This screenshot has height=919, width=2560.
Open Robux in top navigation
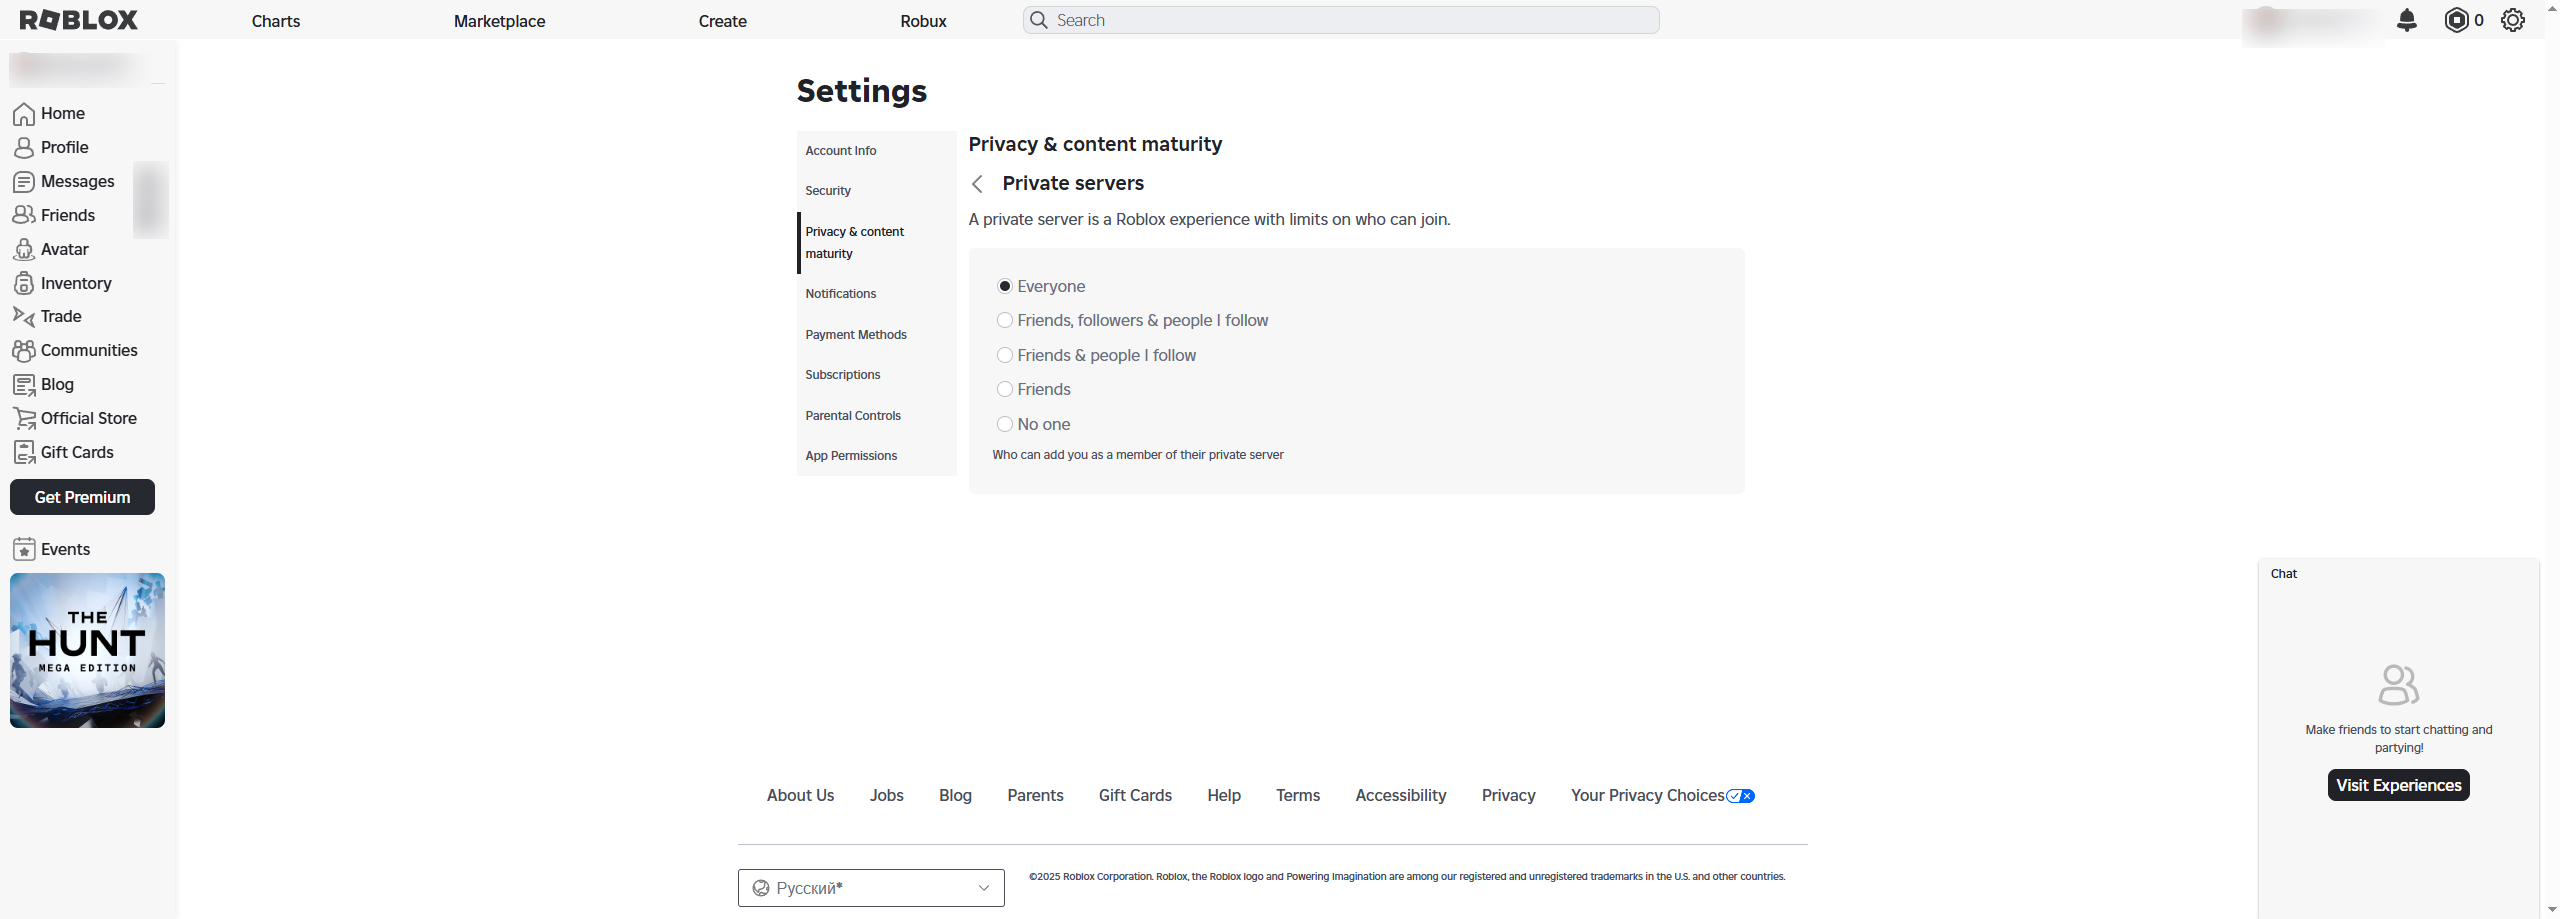[923, 21]
